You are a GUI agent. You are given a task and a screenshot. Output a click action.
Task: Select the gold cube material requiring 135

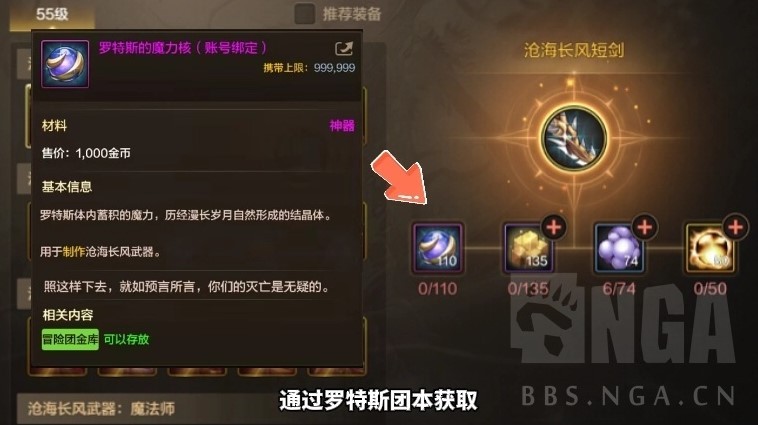click(x=528, y=247)
